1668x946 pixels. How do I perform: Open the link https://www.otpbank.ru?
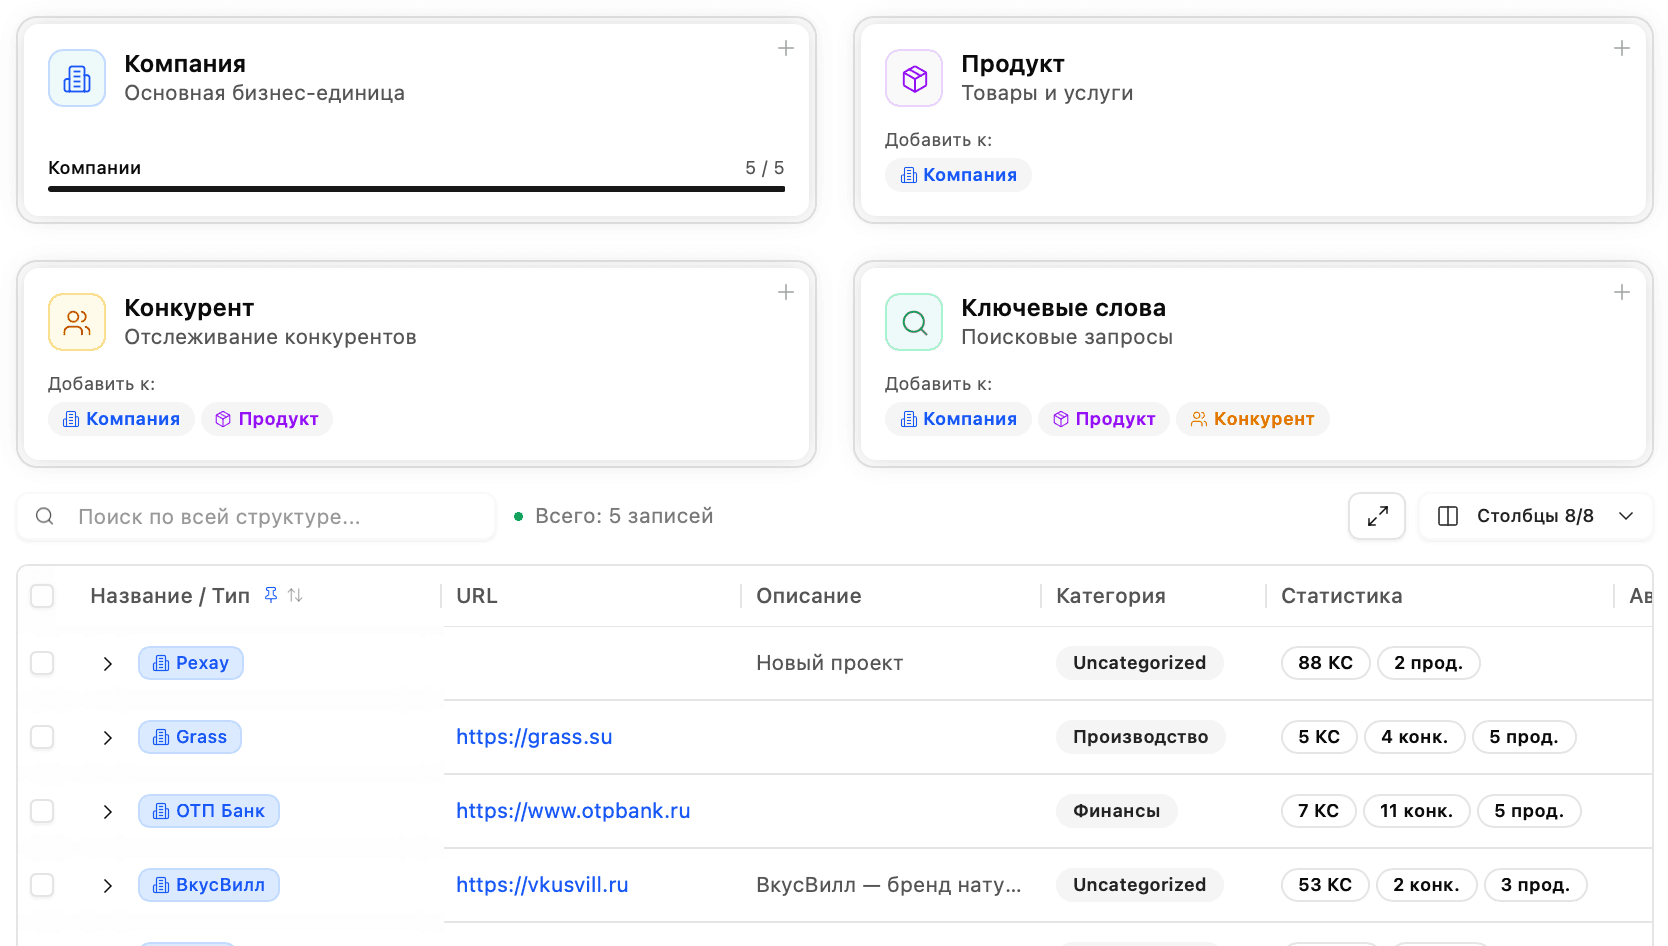[x=573, y=810]
